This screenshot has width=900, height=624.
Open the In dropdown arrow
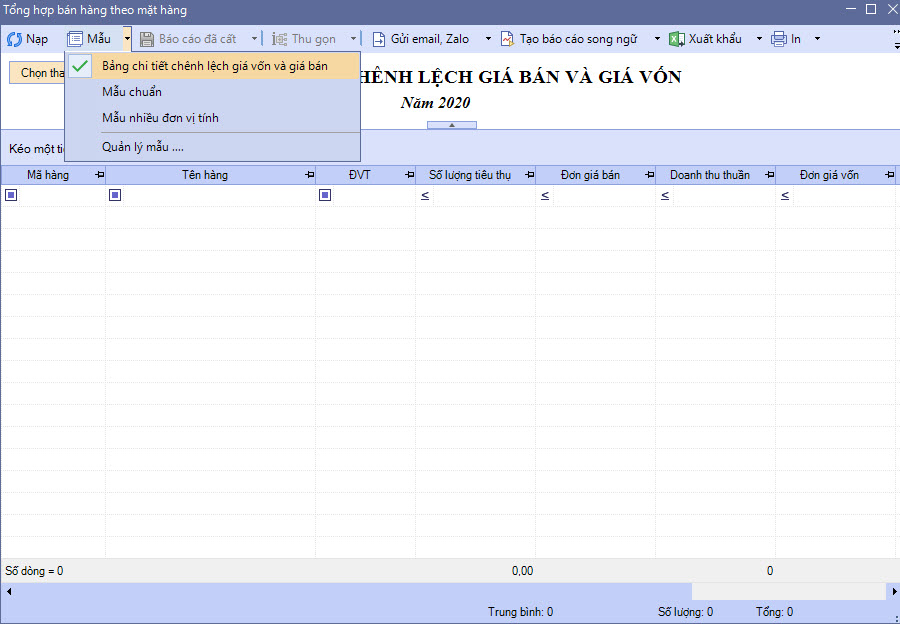(x=817, y=39)
